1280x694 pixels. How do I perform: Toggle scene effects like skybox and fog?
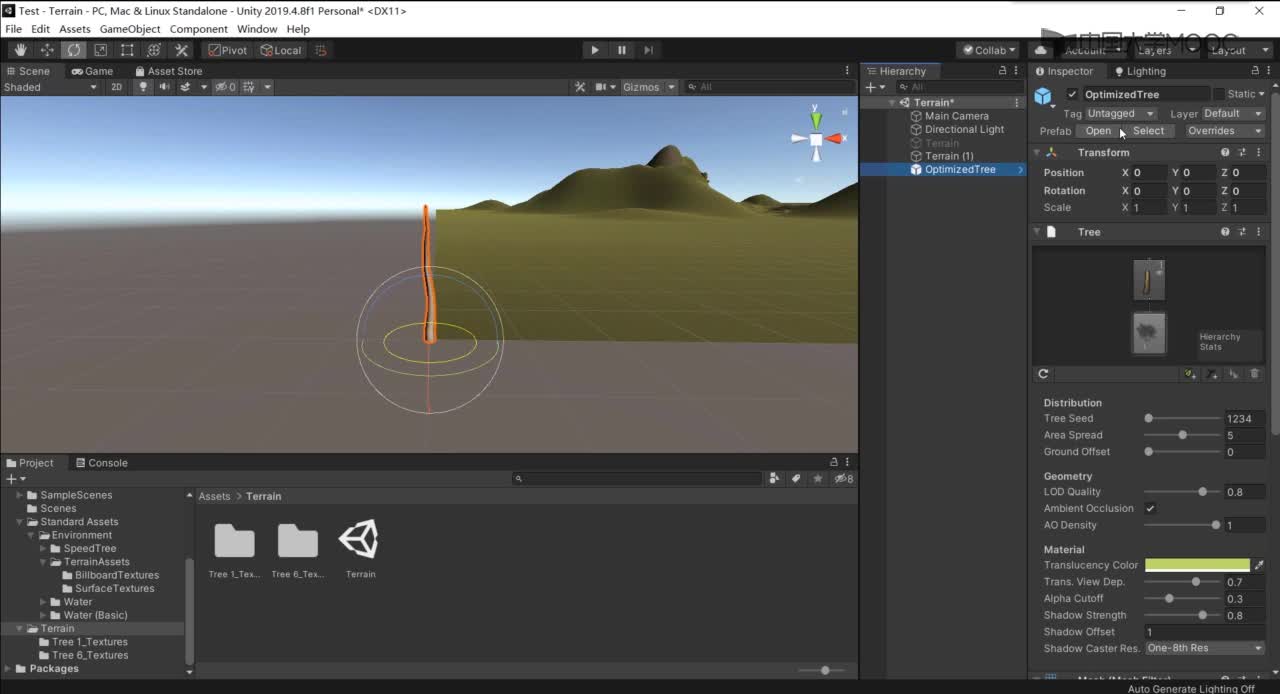186,87
